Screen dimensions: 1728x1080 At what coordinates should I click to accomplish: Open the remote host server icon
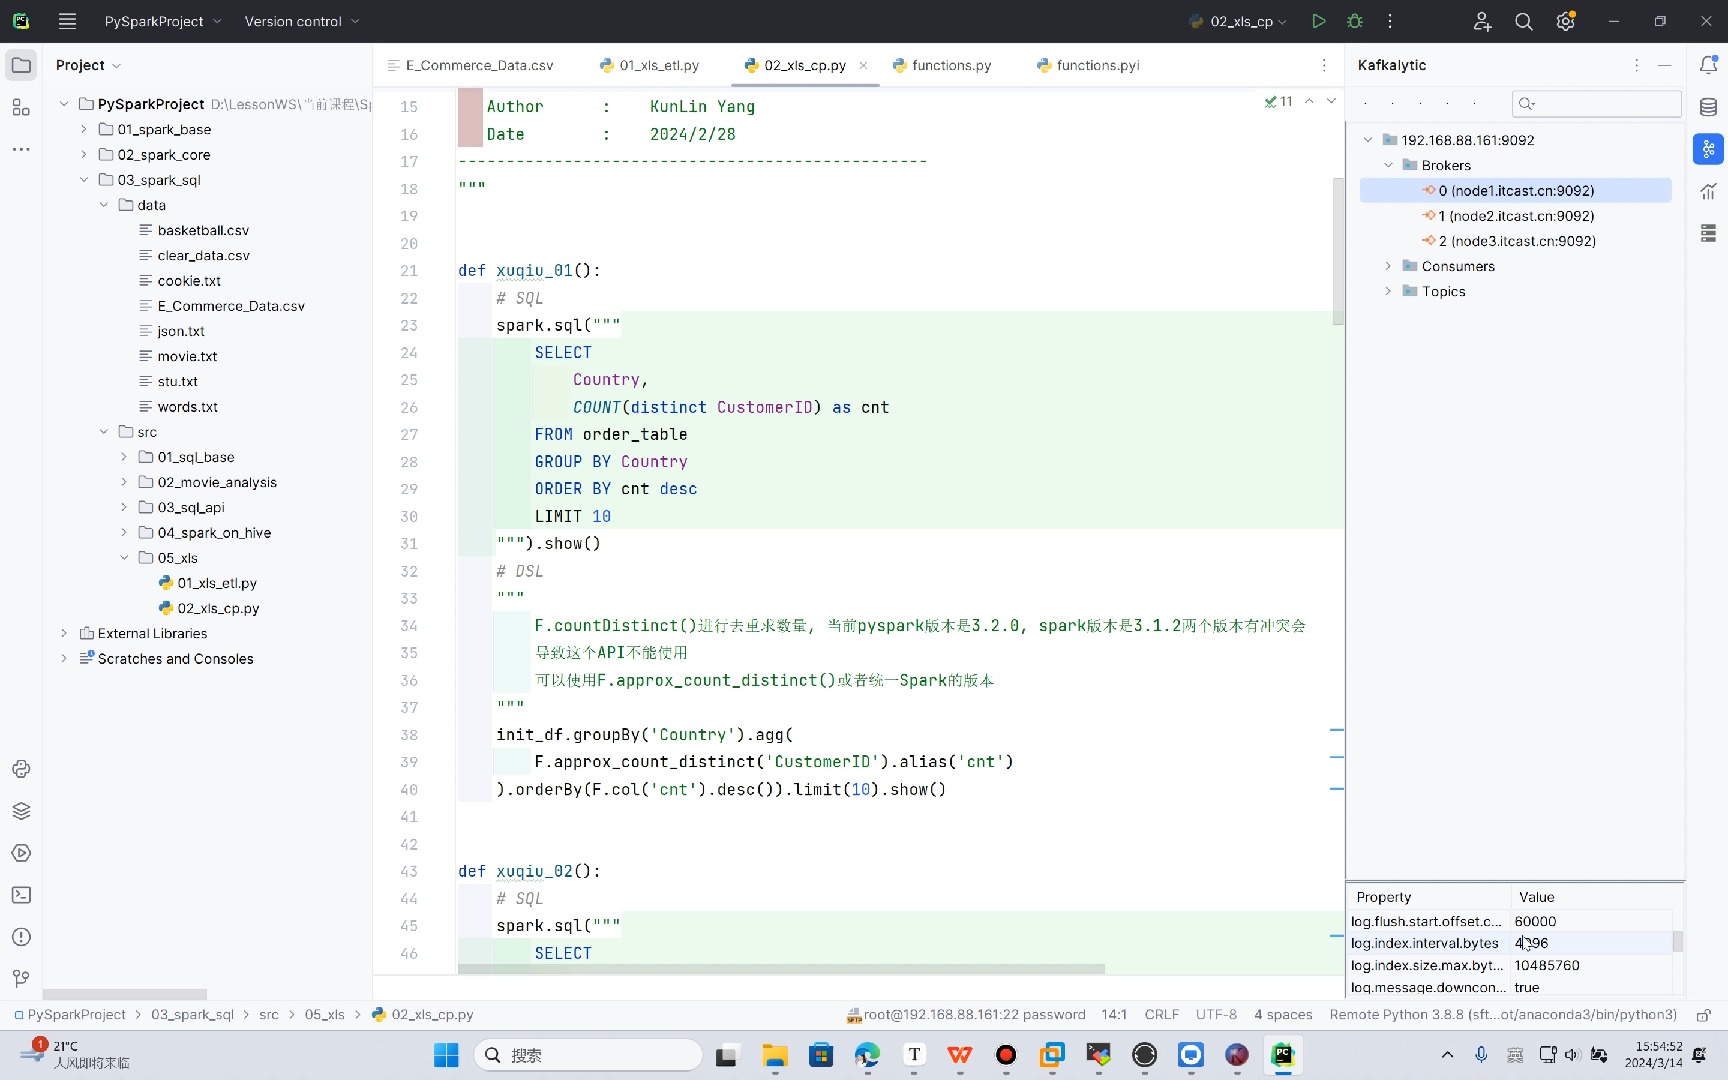click(x=1708, y=233)
